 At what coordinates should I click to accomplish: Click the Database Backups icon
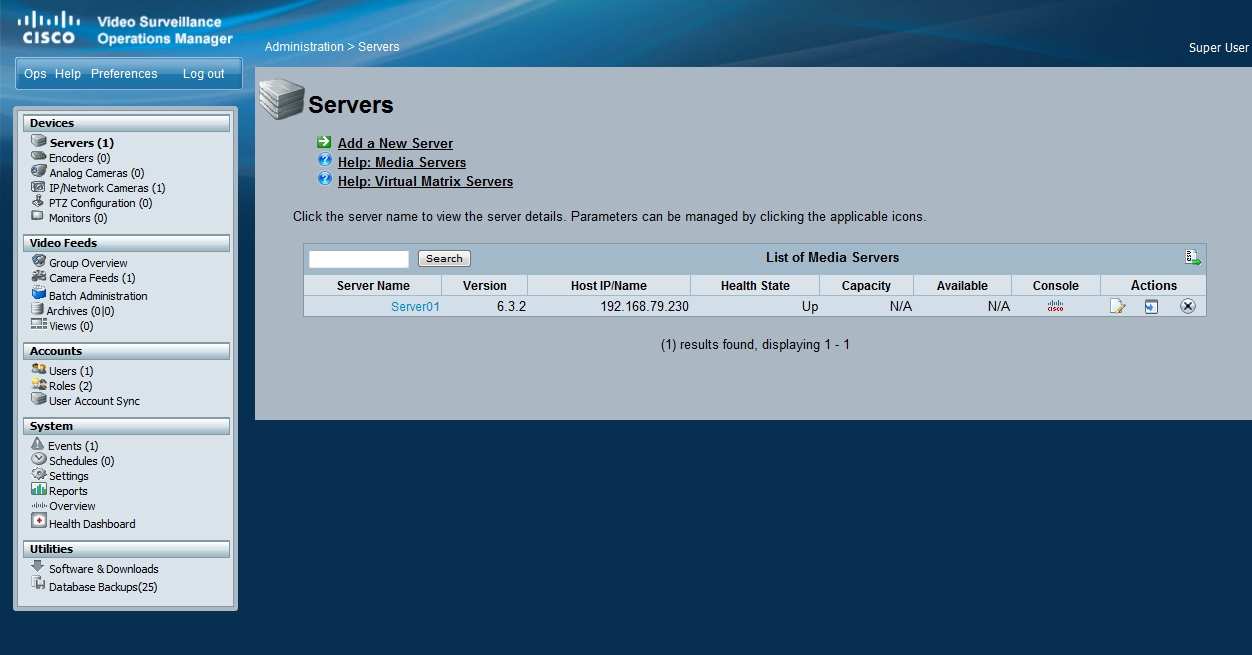[39, 584]
